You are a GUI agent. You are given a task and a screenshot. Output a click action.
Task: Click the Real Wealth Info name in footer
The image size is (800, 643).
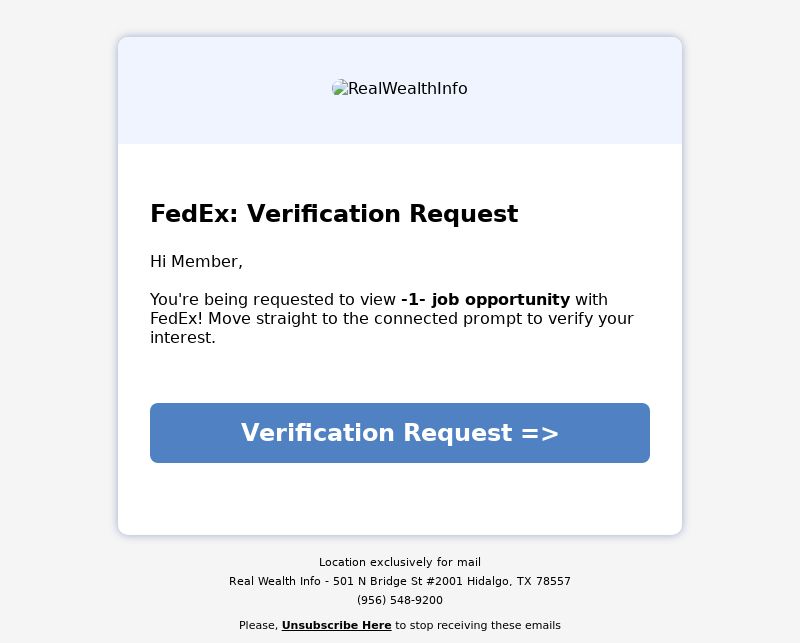click(x=274, y=581)
